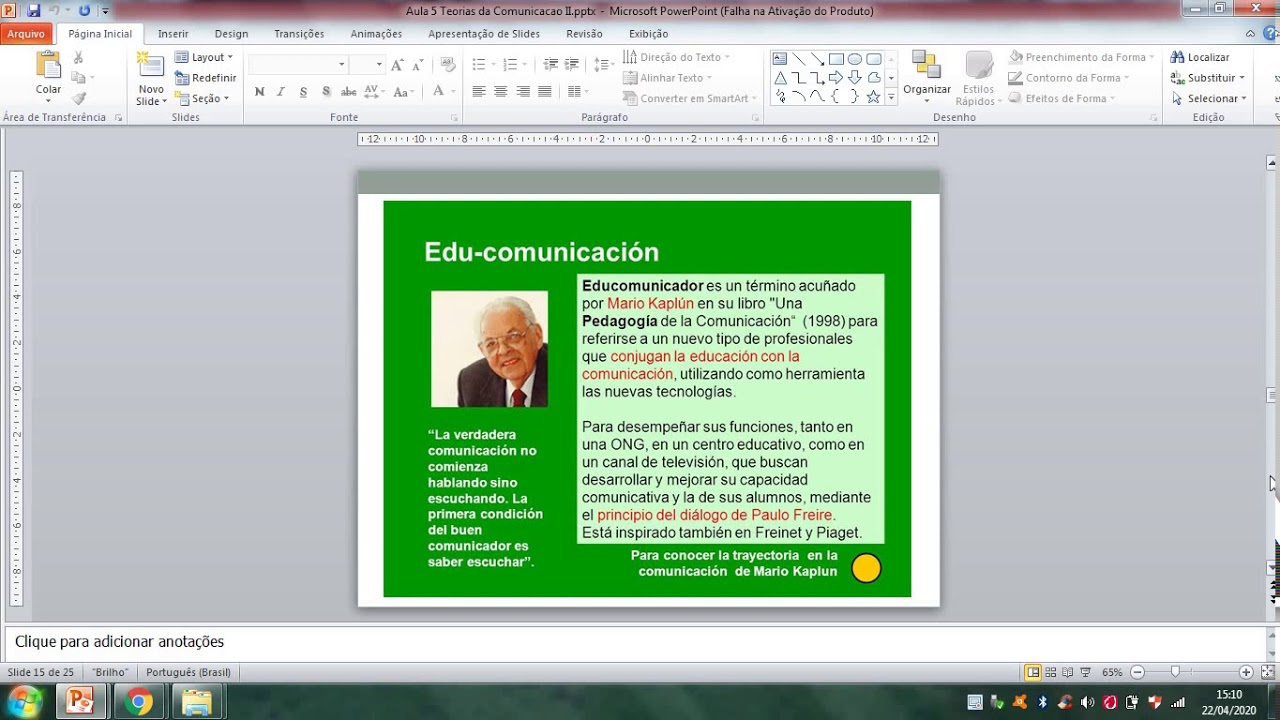Click the zoom slider handle
The height and width of the screenshot is (720, 1280).
pos(1175,672)
